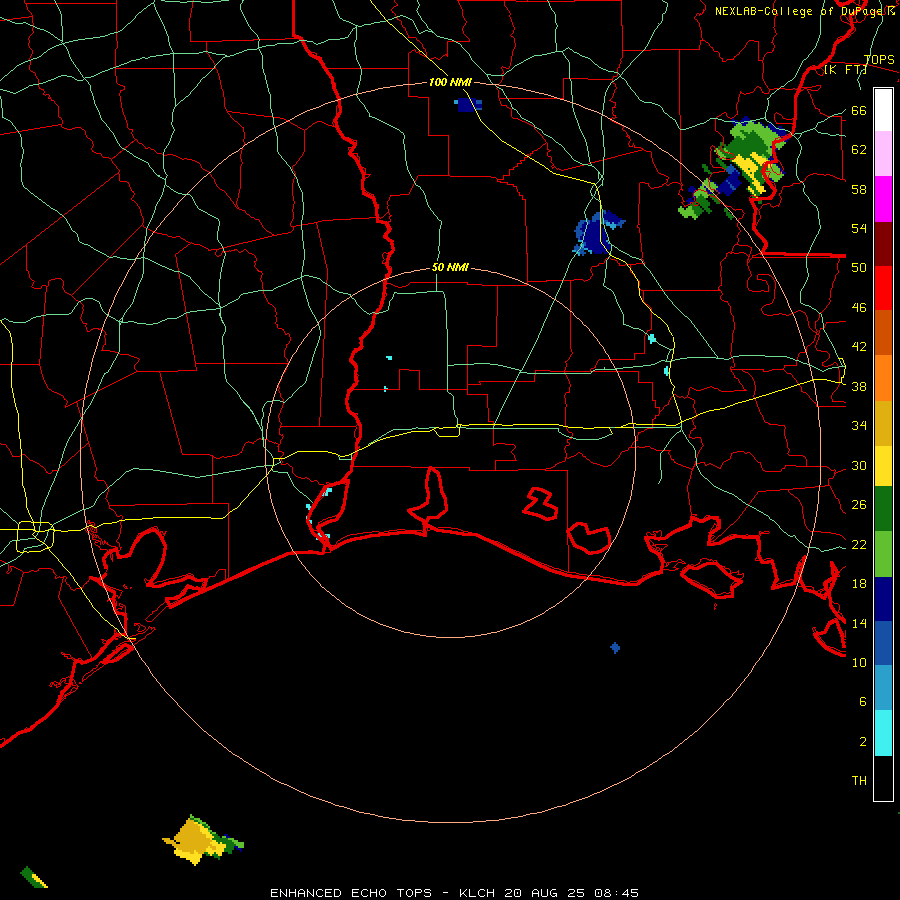Click the green and yellow echo cluster northeast

(x=736, y=169)
